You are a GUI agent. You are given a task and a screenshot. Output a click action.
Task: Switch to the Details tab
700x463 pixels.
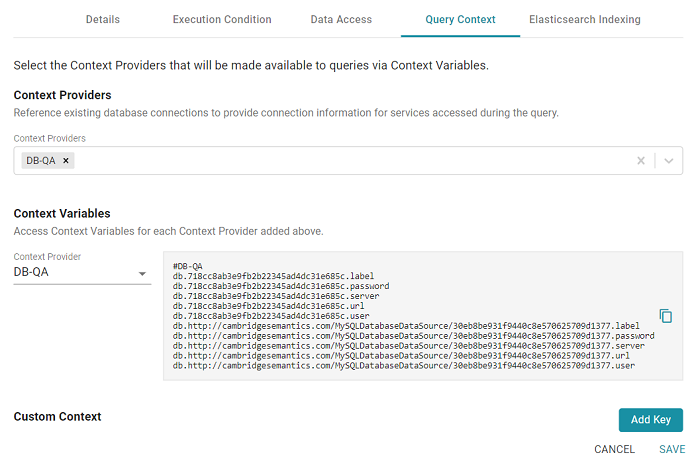pyautogui.click(x=103, y=19)
